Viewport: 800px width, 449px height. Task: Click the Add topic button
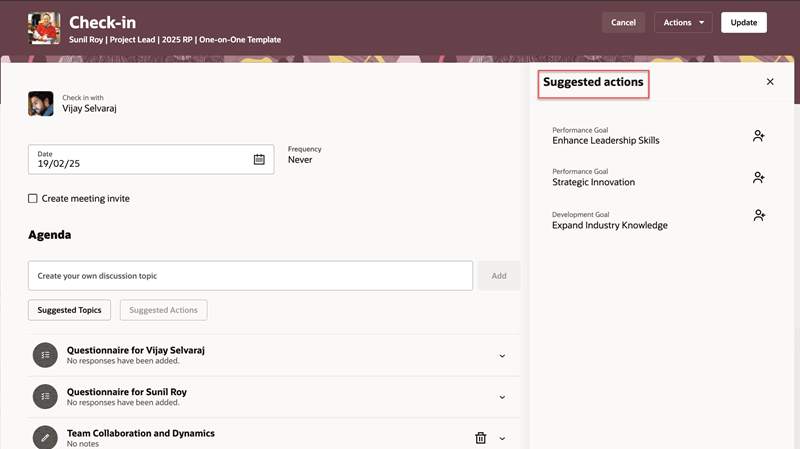(499, 276)
